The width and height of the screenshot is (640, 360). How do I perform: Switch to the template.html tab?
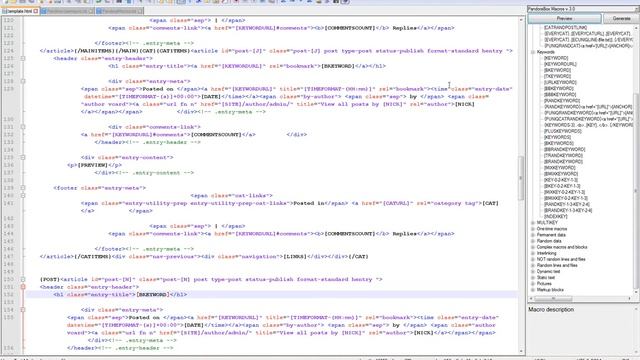[x=20, y=11]
